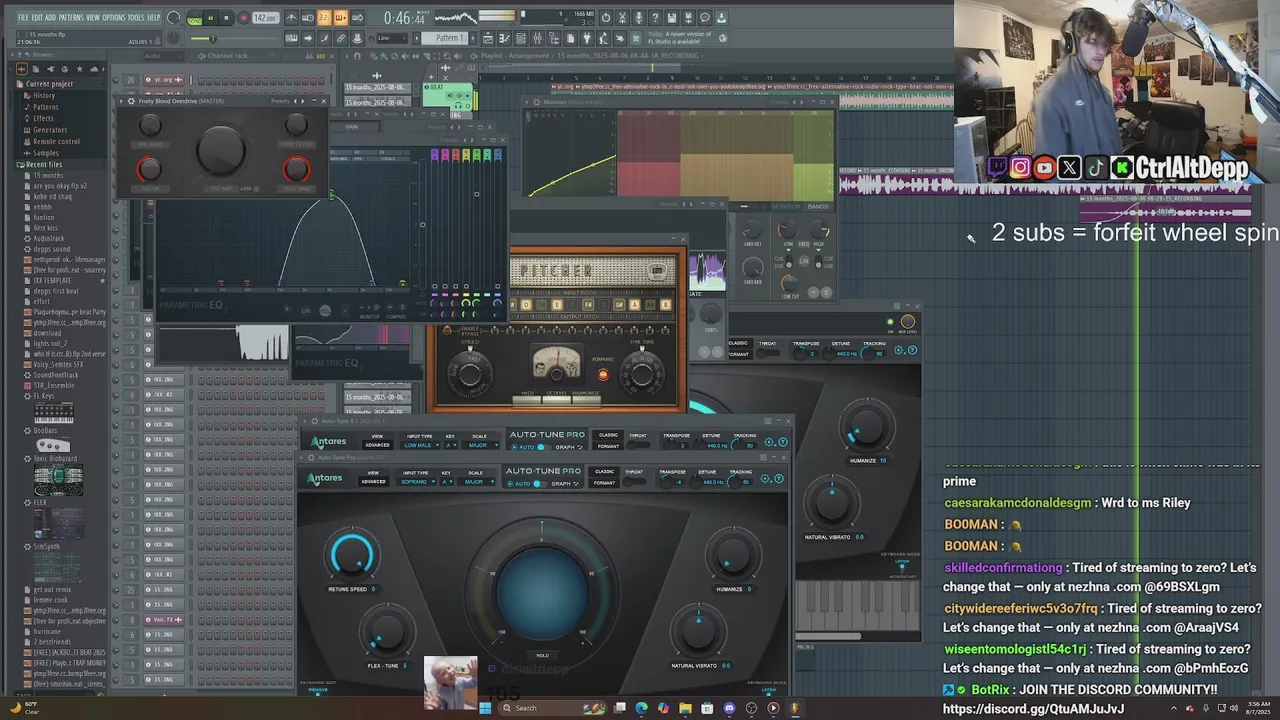Open the PATTERNS menu

pyautogui.click(x=71, y=17)
